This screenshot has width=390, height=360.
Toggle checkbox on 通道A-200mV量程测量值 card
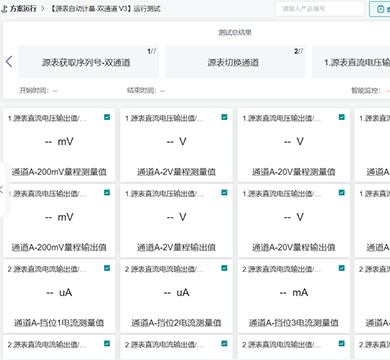point(107,117)
